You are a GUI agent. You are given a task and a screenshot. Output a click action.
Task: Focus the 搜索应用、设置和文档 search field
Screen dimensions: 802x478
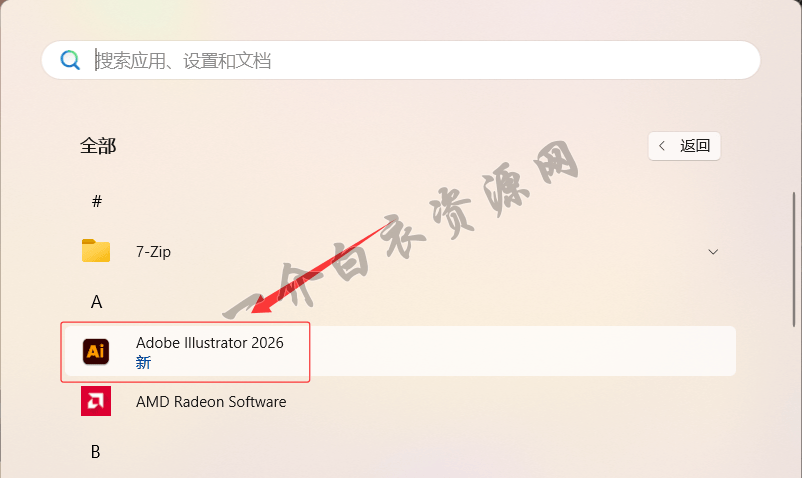pos(400,60)
